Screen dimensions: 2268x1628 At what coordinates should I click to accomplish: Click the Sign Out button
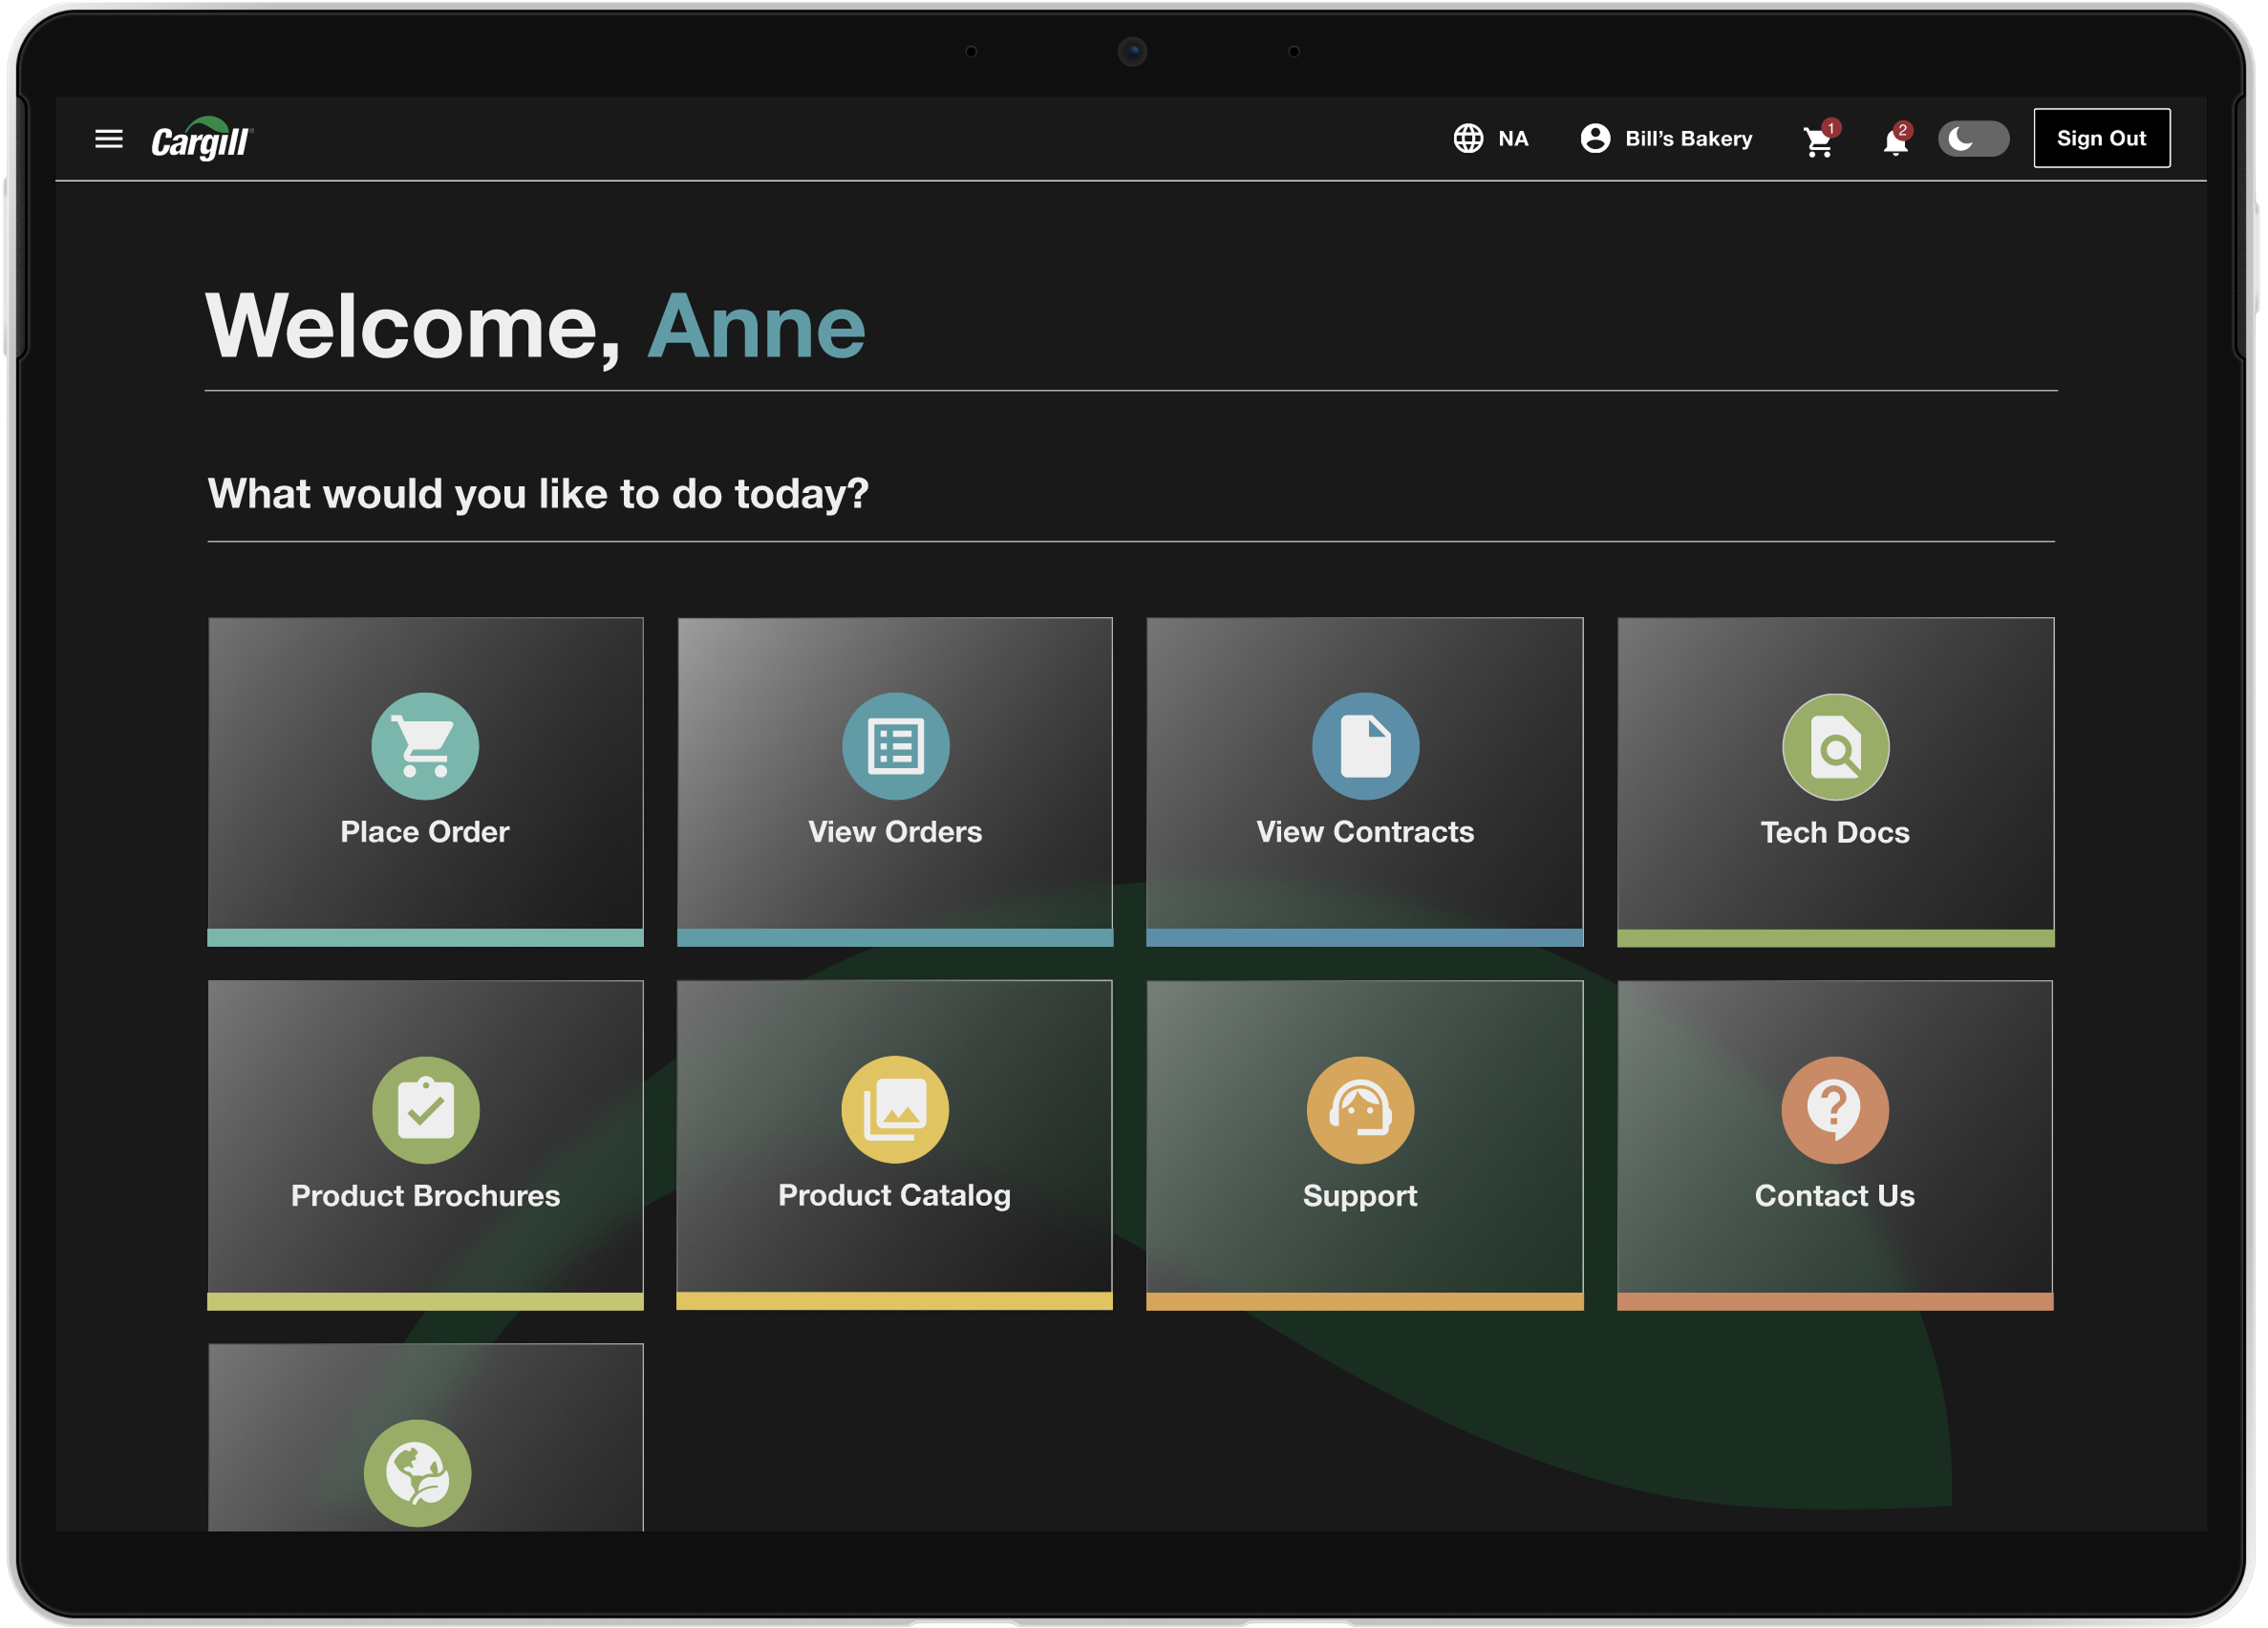tap(2101, 138)
